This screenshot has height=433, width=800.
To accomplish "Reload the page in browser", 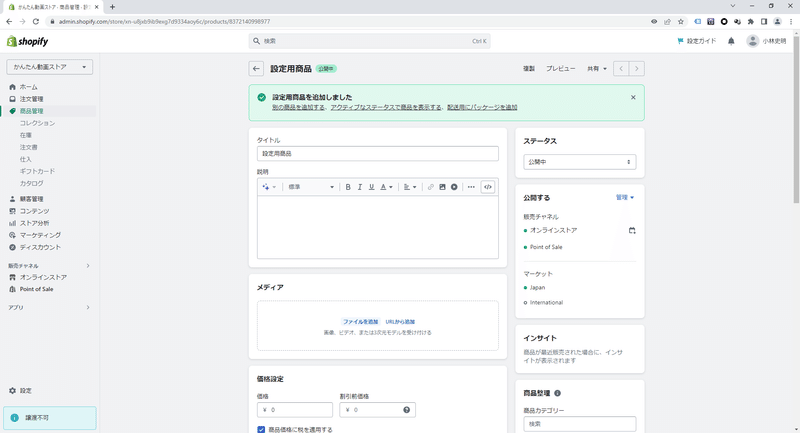I will pos(36,21).
